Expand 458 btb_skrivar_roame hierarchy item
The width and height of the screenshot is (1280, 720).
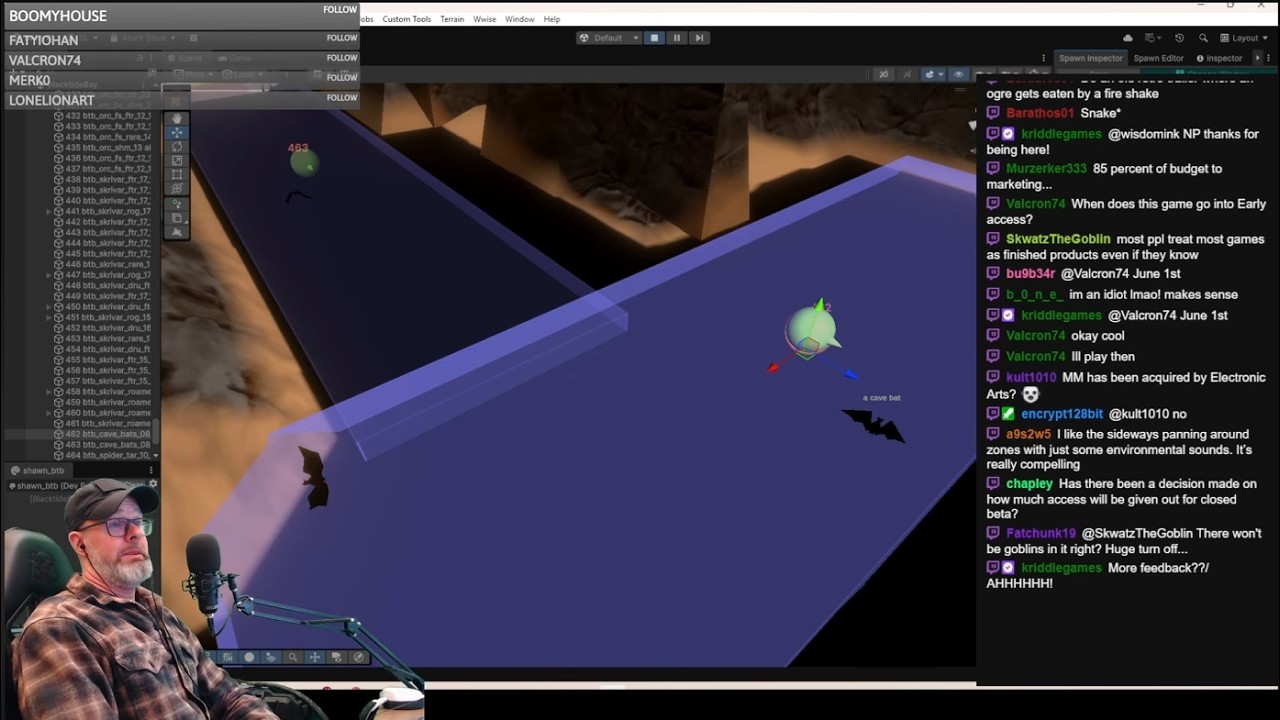coord(49,392)
